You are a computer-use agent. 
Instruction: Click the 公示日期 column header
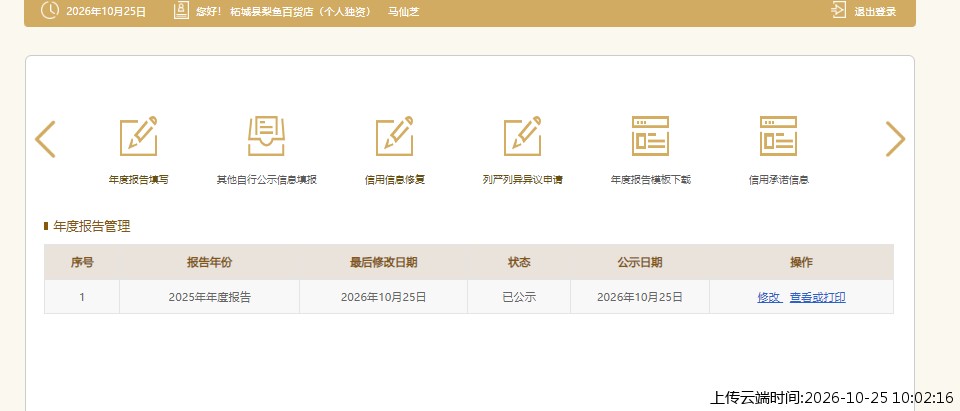[x=639, y=262]
